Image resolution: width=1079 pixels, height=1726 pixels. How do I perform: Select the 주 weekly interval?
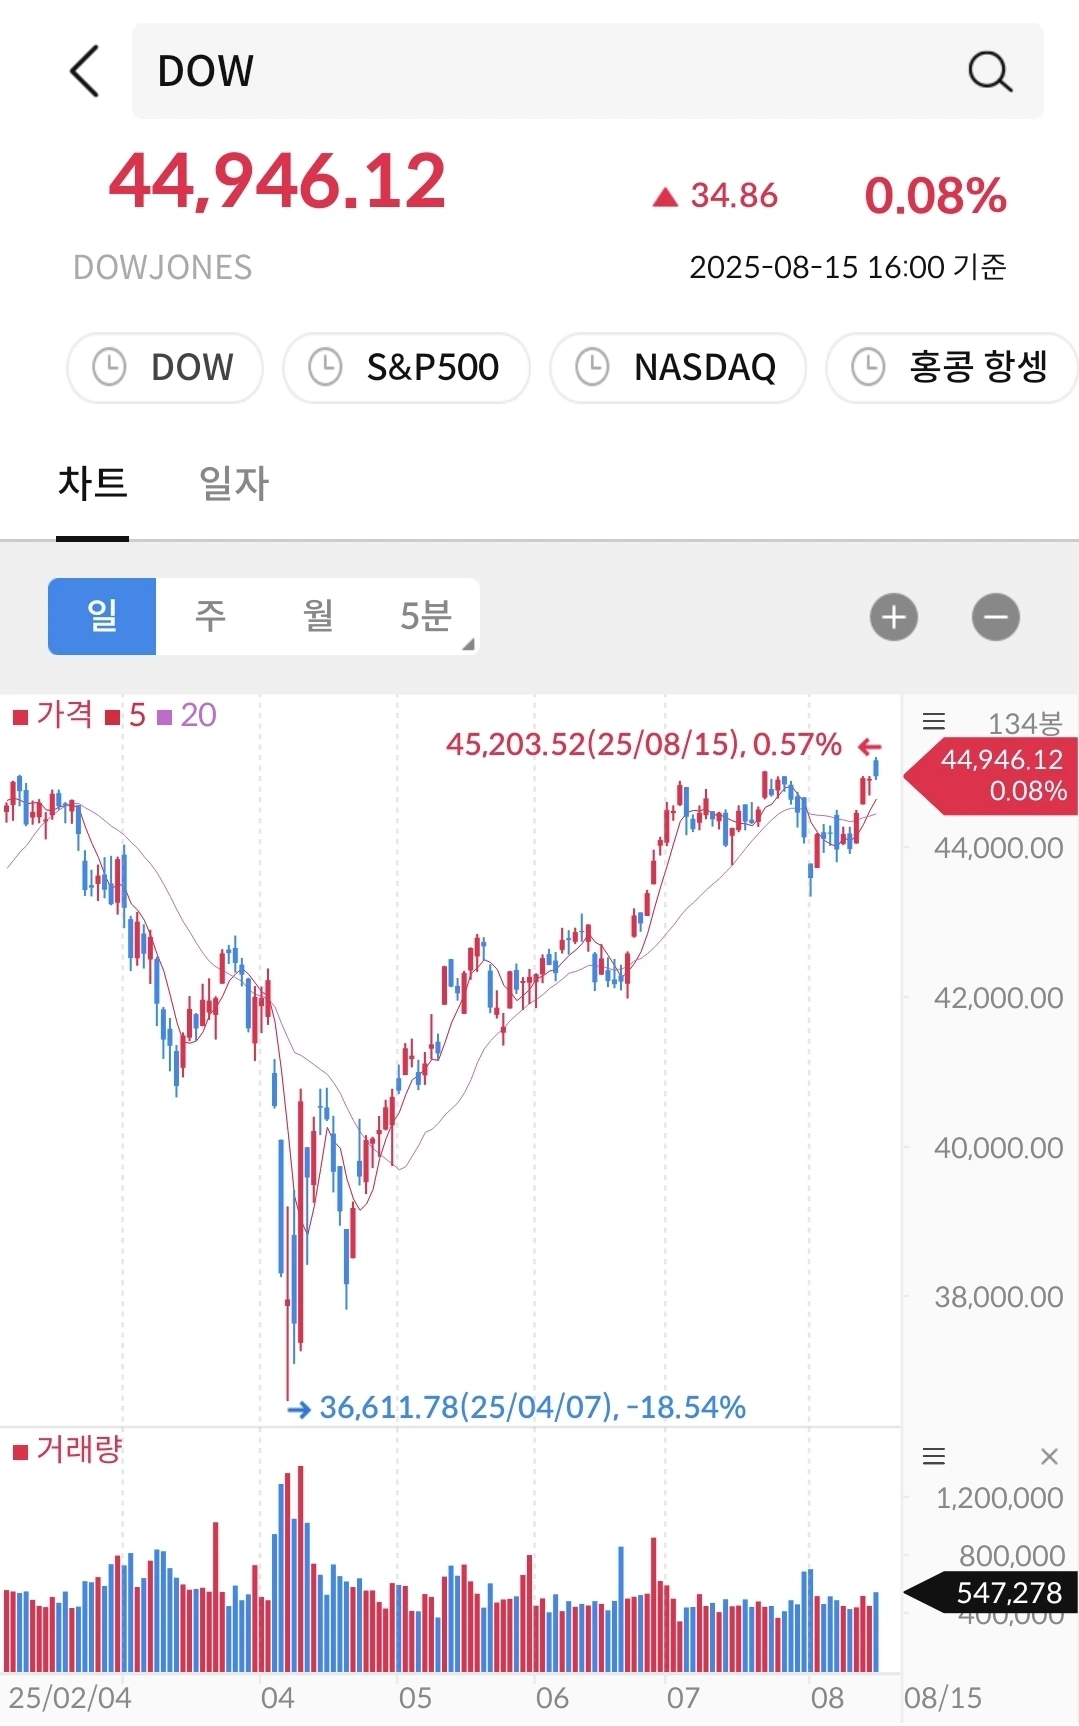click(x=210, y=616)
